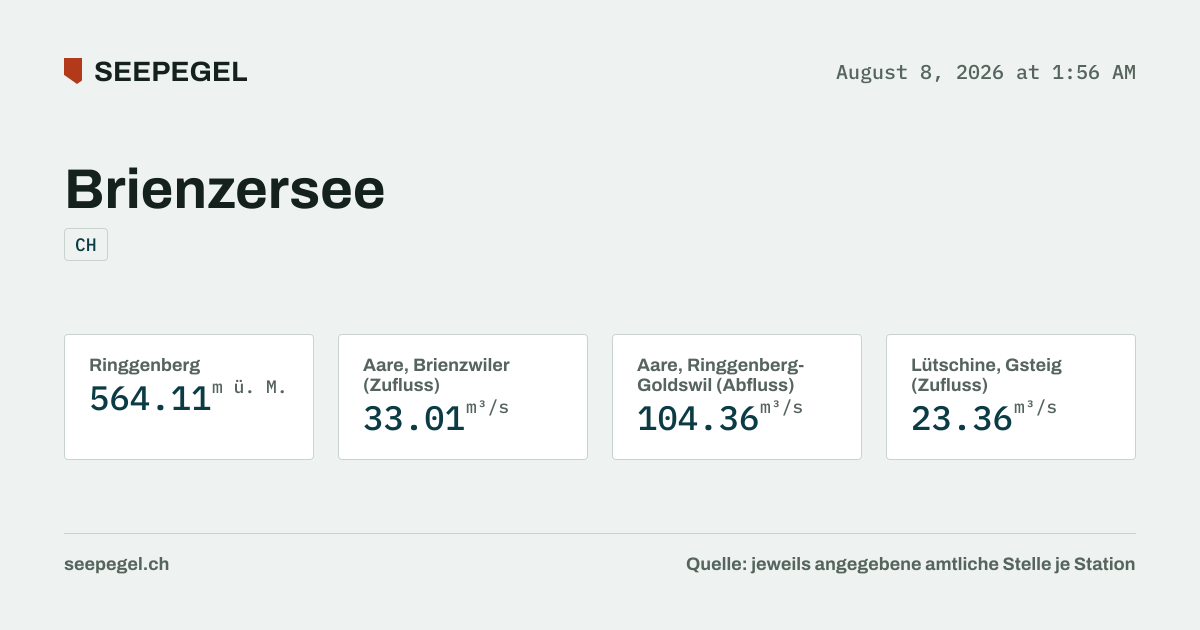Viewport: 1200px width, 630px height.
Task: Click the m³/s unit beside 104.36
Action: [x=781, y=408]
